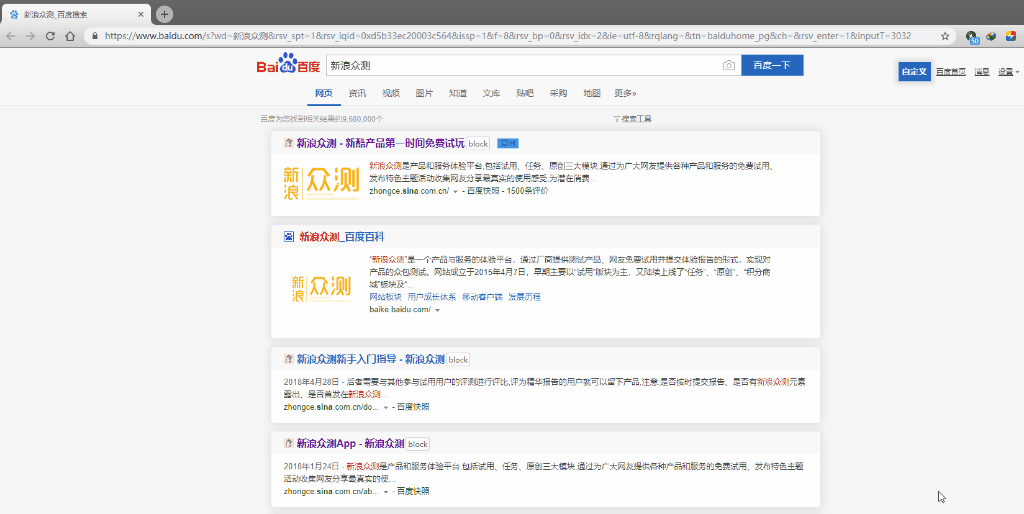The width and height of the screenshot is (1024, 514).
Task: Open 新浪众测App - 新浪众测 result title
Action: click(x=350, y=443)
